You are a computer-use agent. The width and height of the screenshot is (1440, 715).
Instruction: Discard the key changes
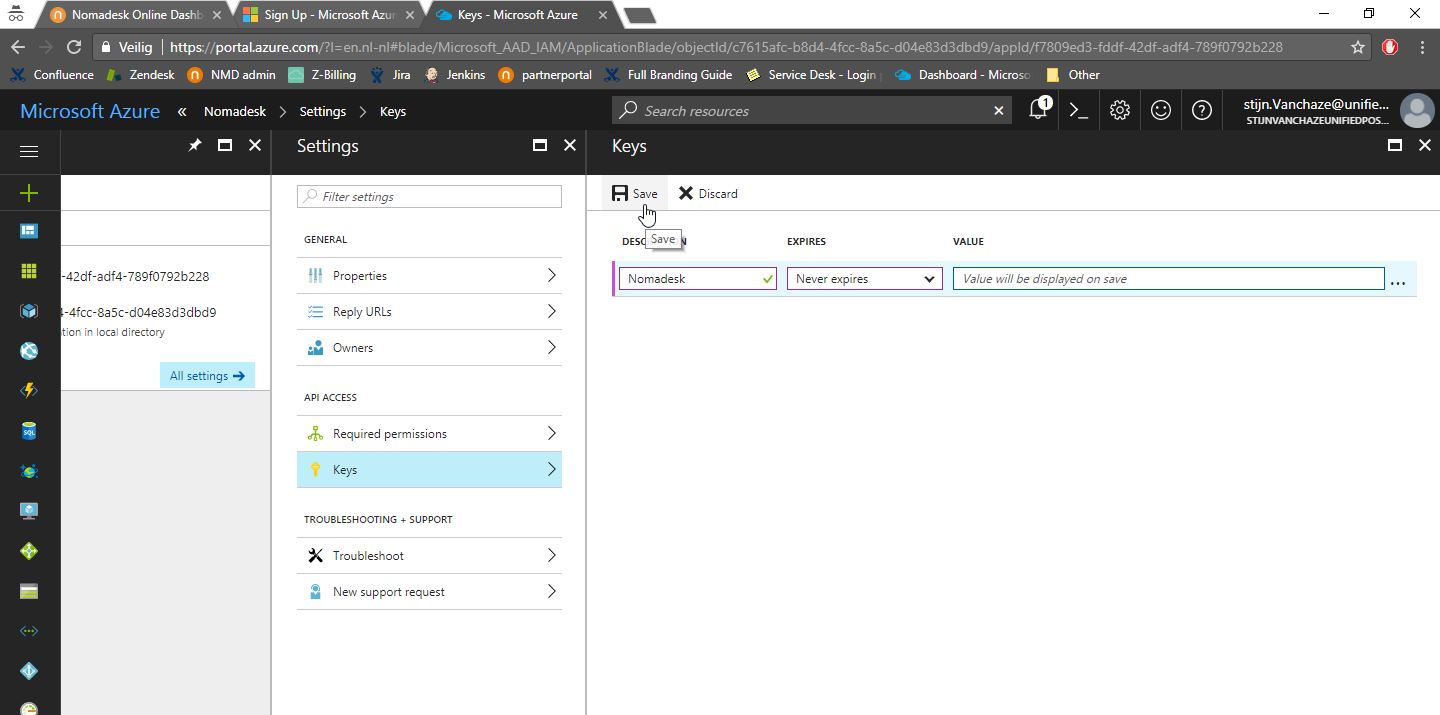(708, 194)
